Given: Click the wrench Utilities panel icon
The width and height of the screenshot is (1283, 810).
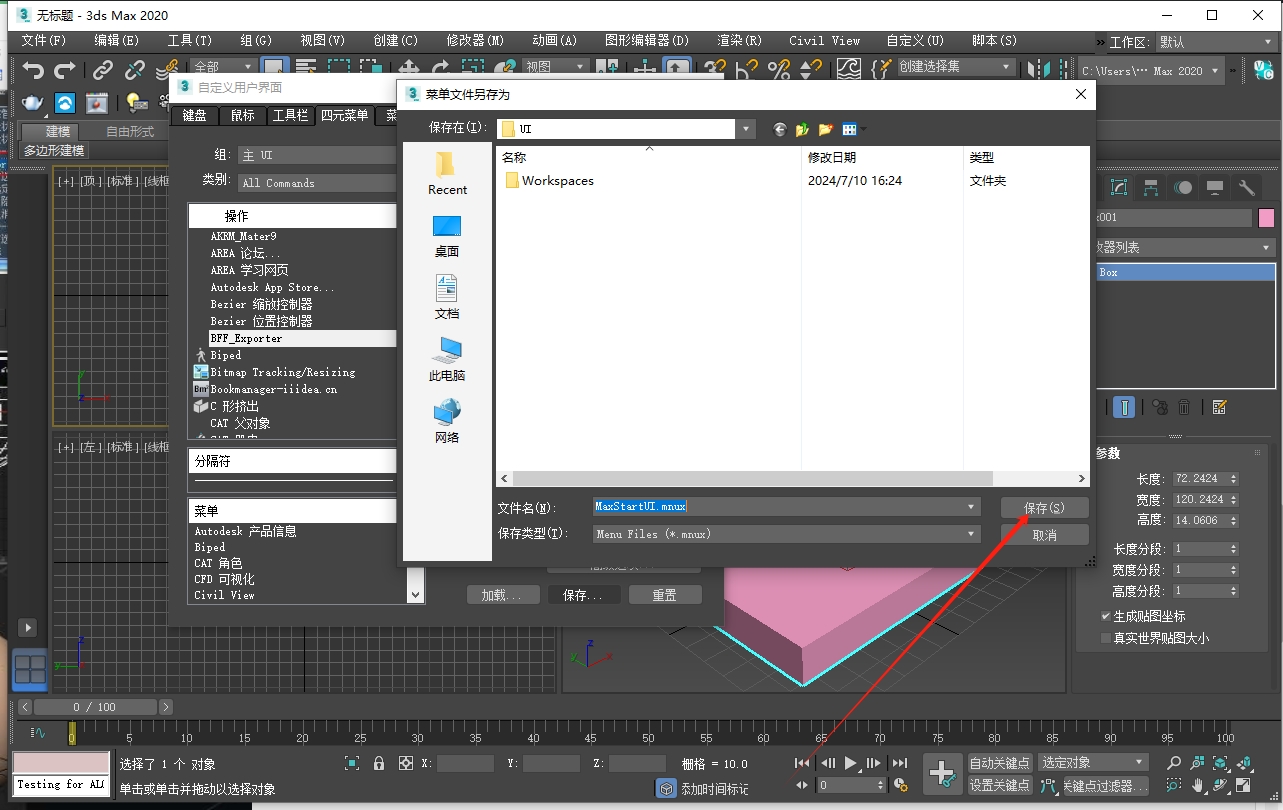Looking at the screenshot, I should point(1246,187).
